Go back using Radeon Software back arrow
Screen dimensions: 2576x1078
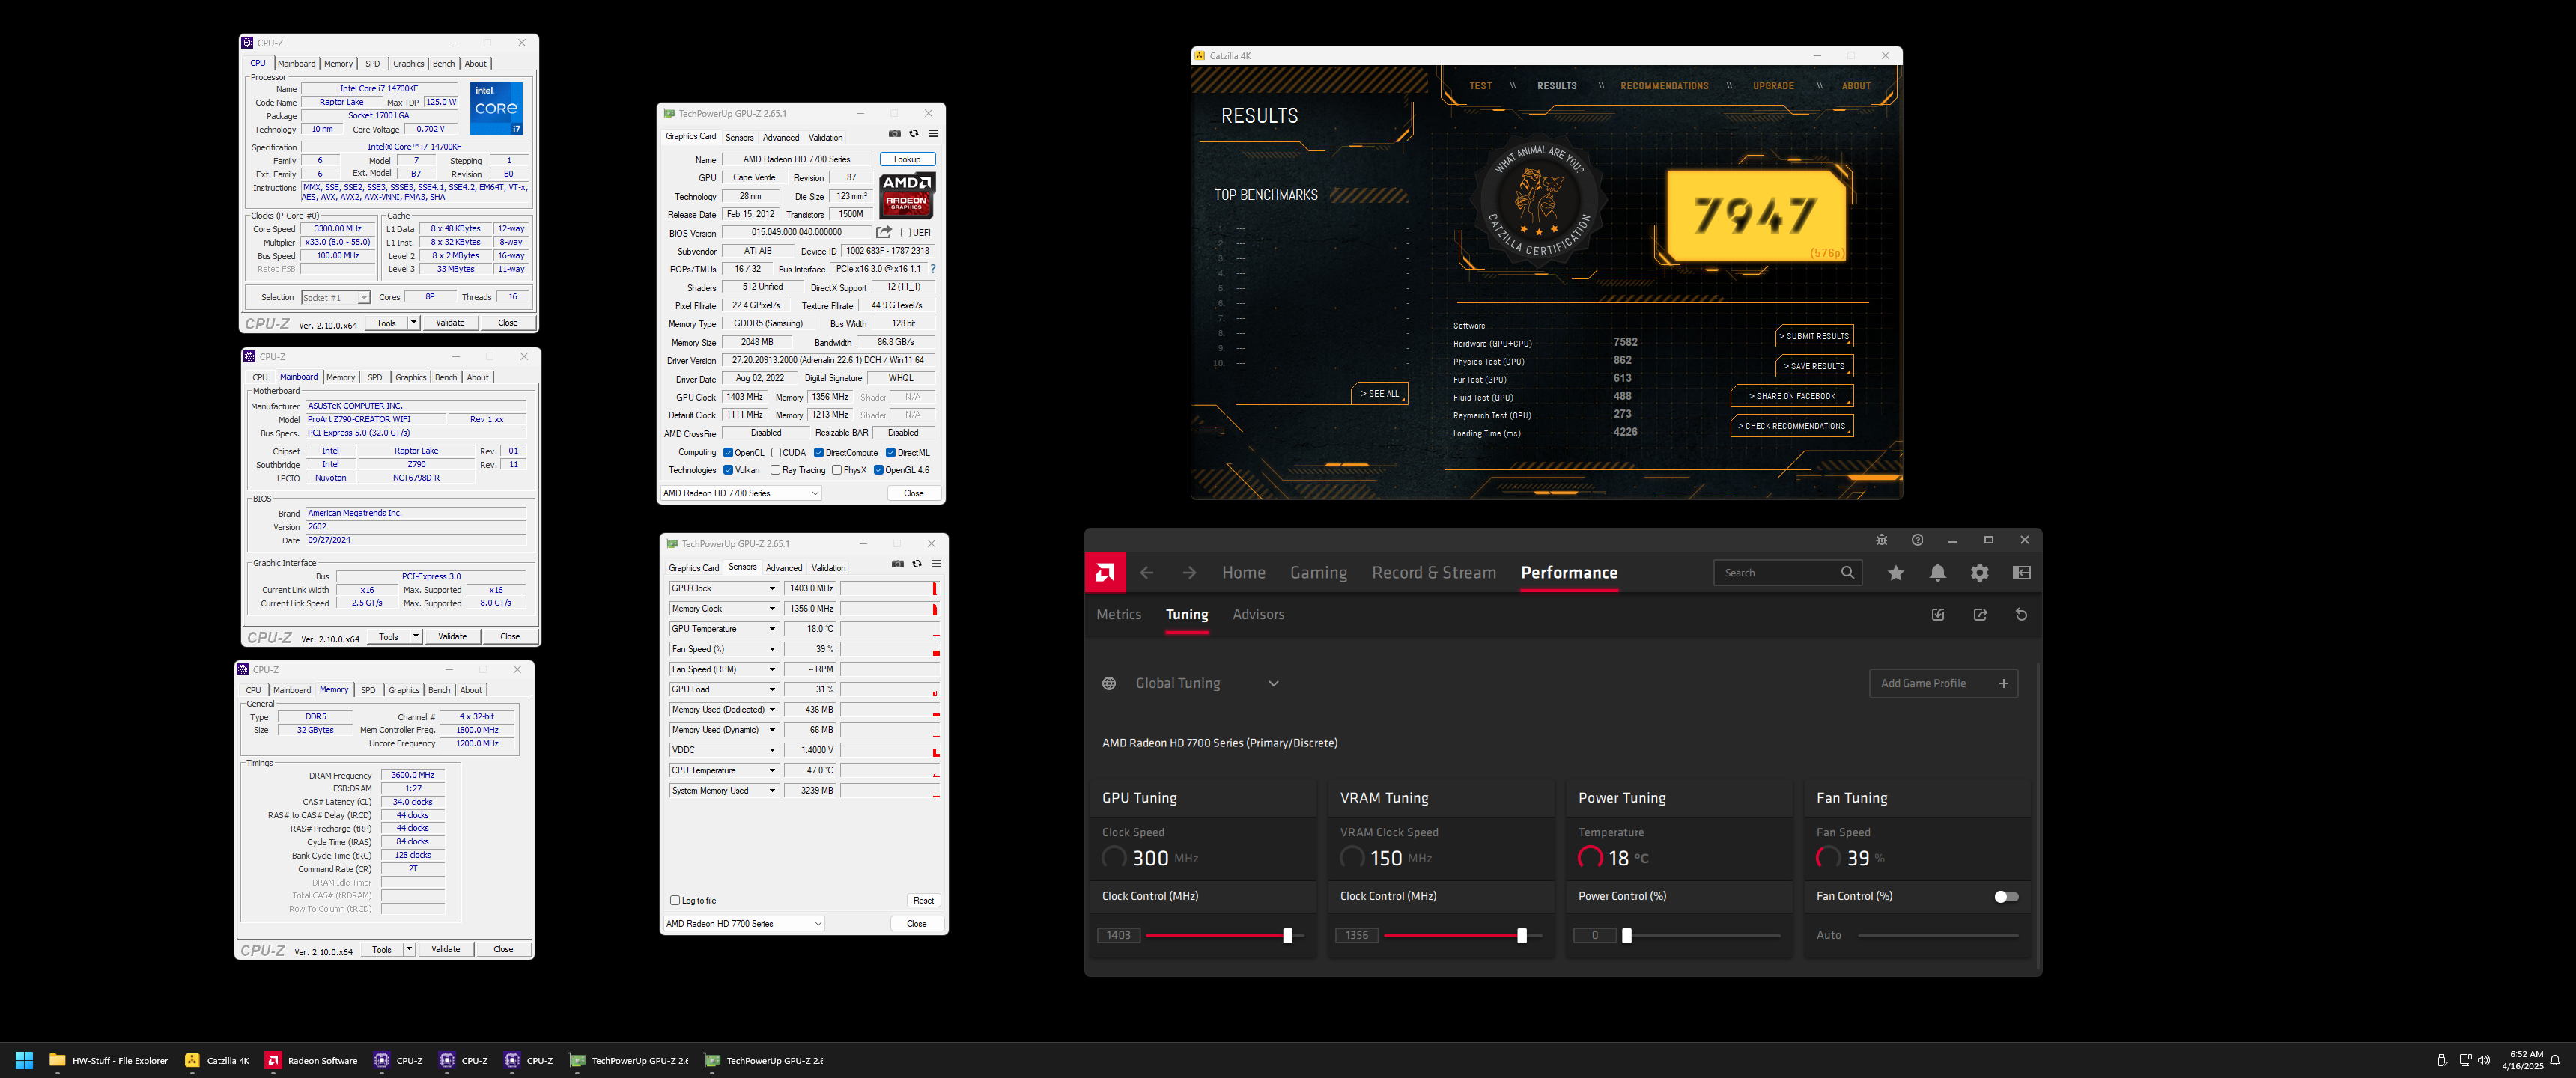pos(1147,573)
